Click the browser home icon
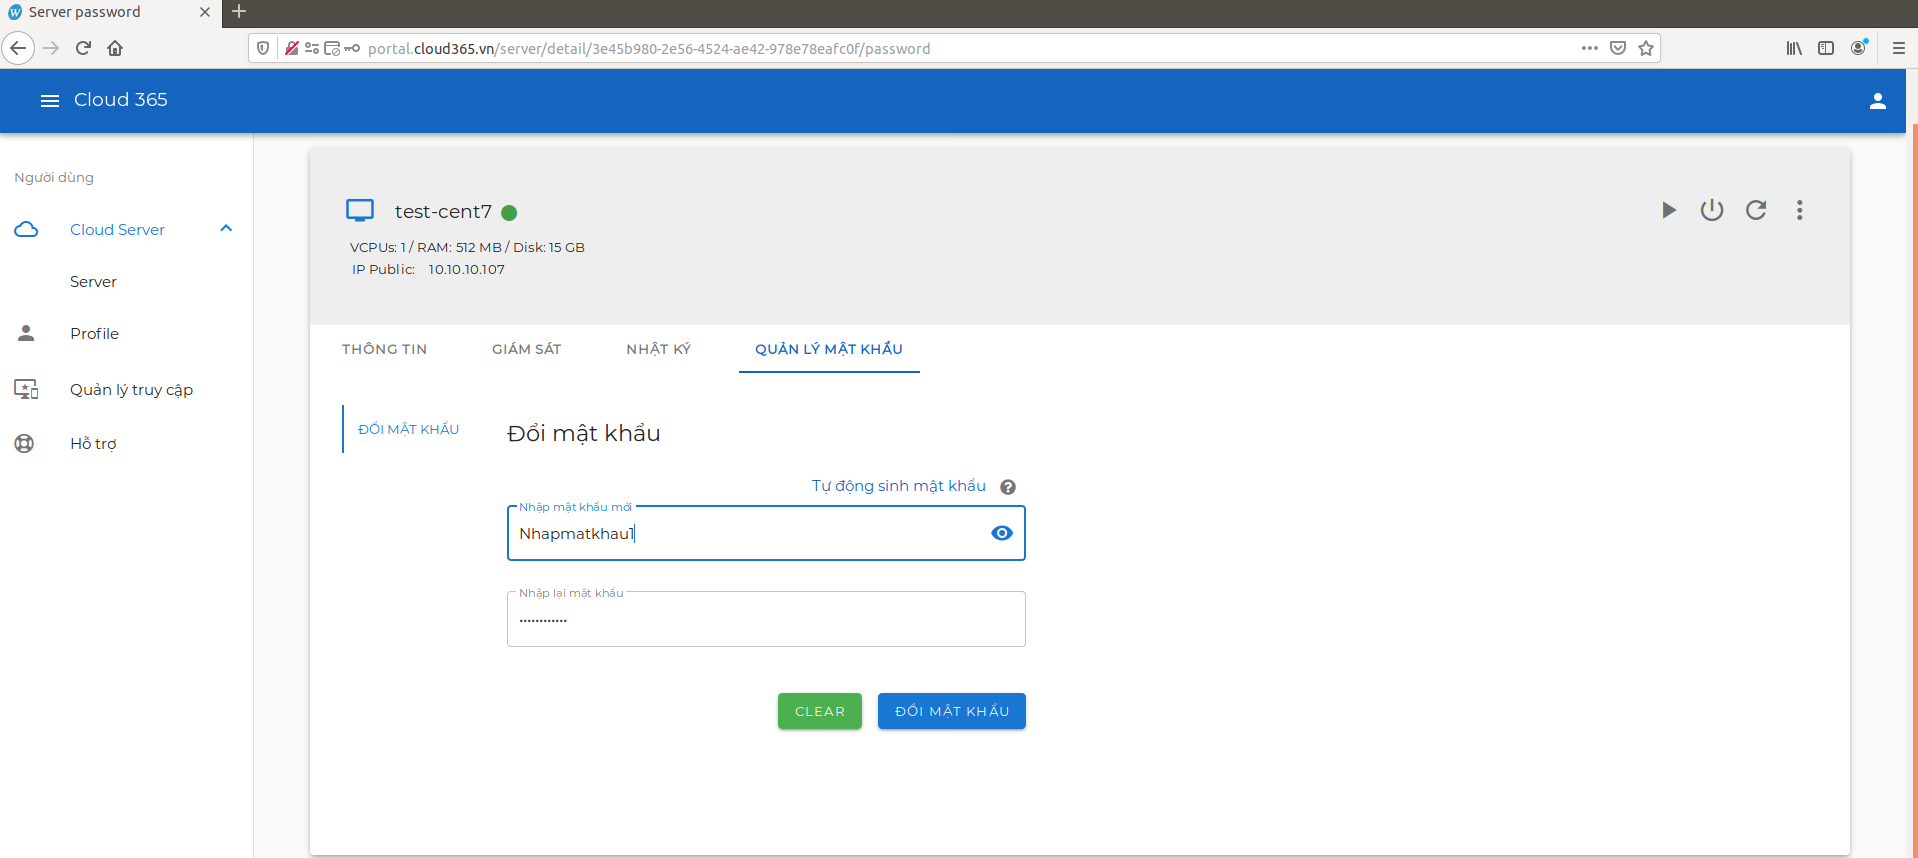Image resolution: width=1918 pixels, height=858 pixels. click(115, 48)
